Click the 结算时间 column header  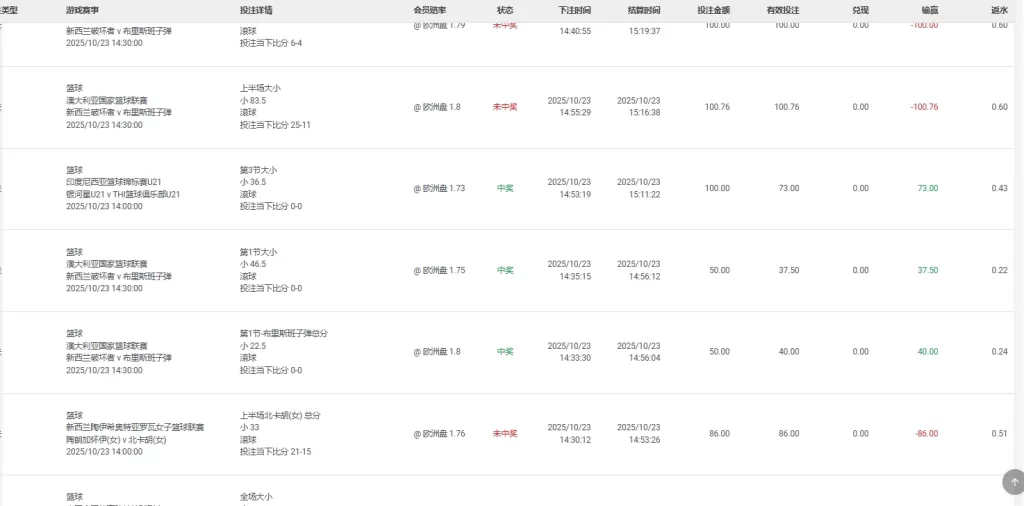[x=644, y=9]
